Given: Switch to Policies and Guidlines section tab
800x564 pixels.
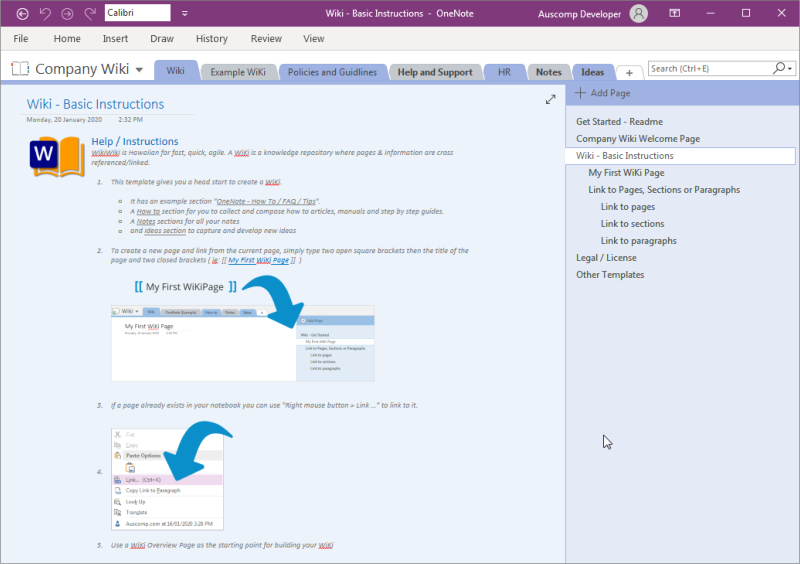Looking at the screenshot, I should pyautogui.click(x=332, y=72).
